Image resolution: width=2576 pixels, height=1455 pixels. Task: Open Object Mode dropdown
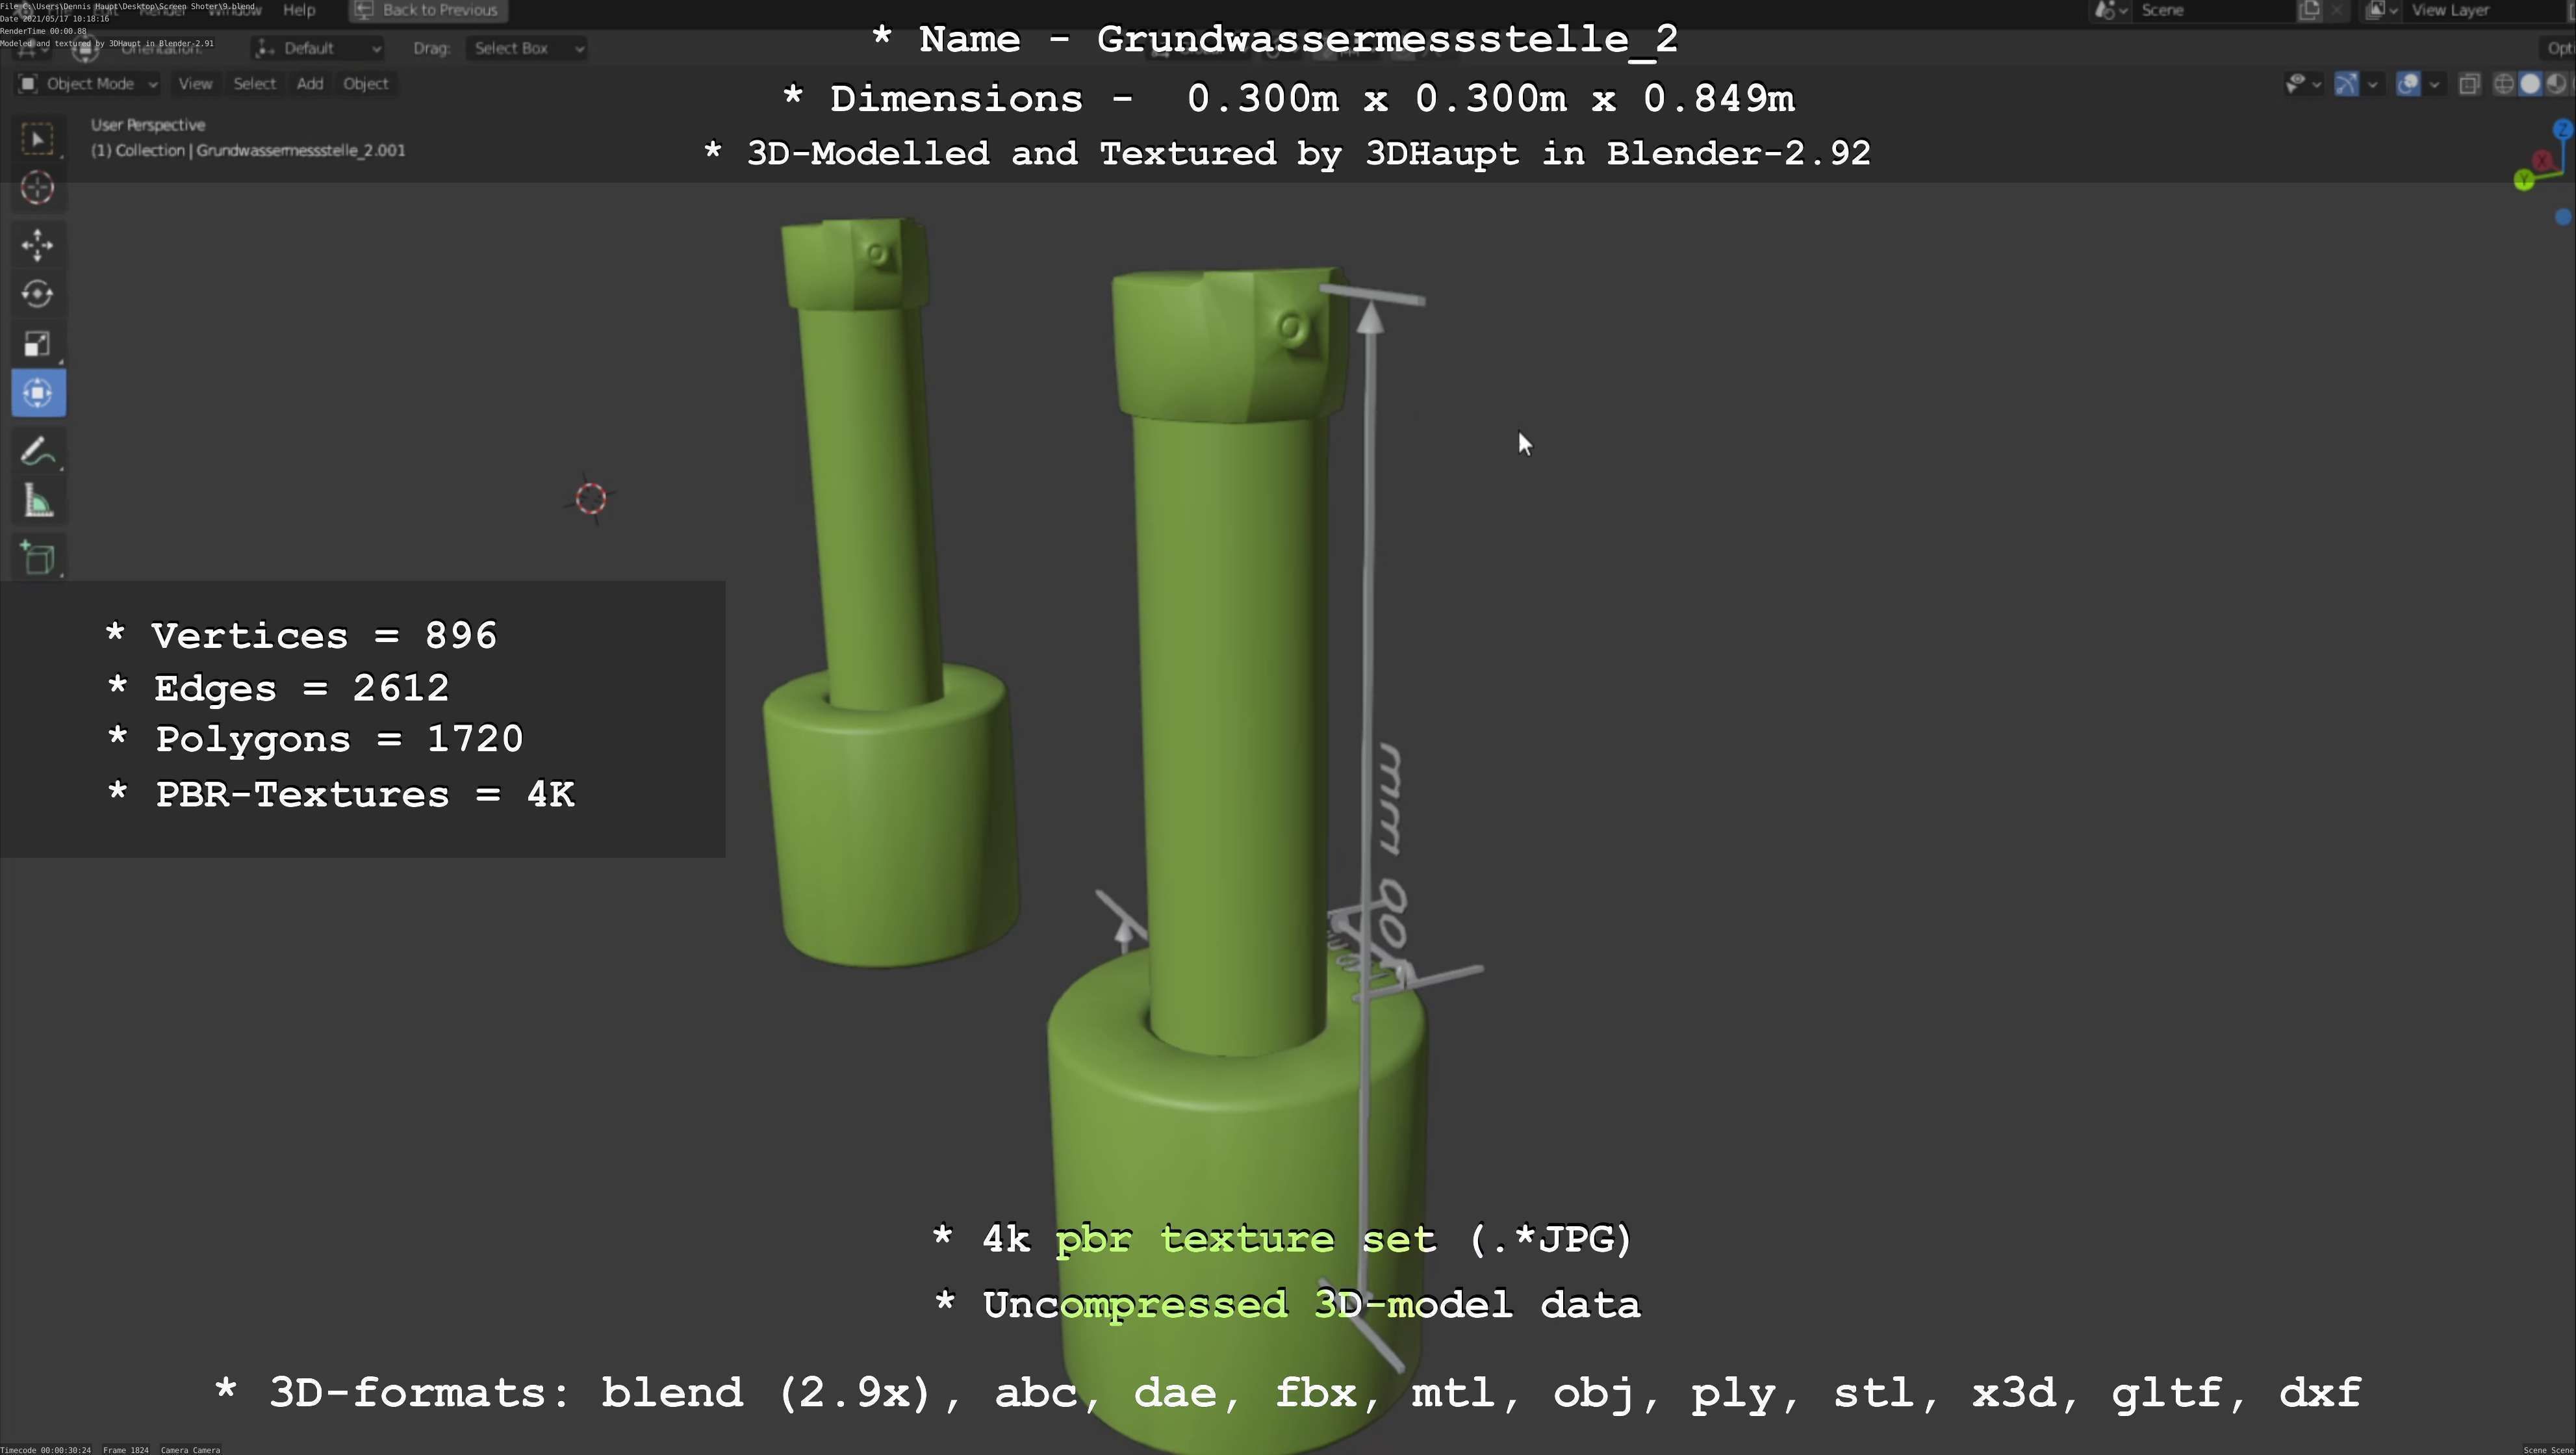tap(88, 84)
